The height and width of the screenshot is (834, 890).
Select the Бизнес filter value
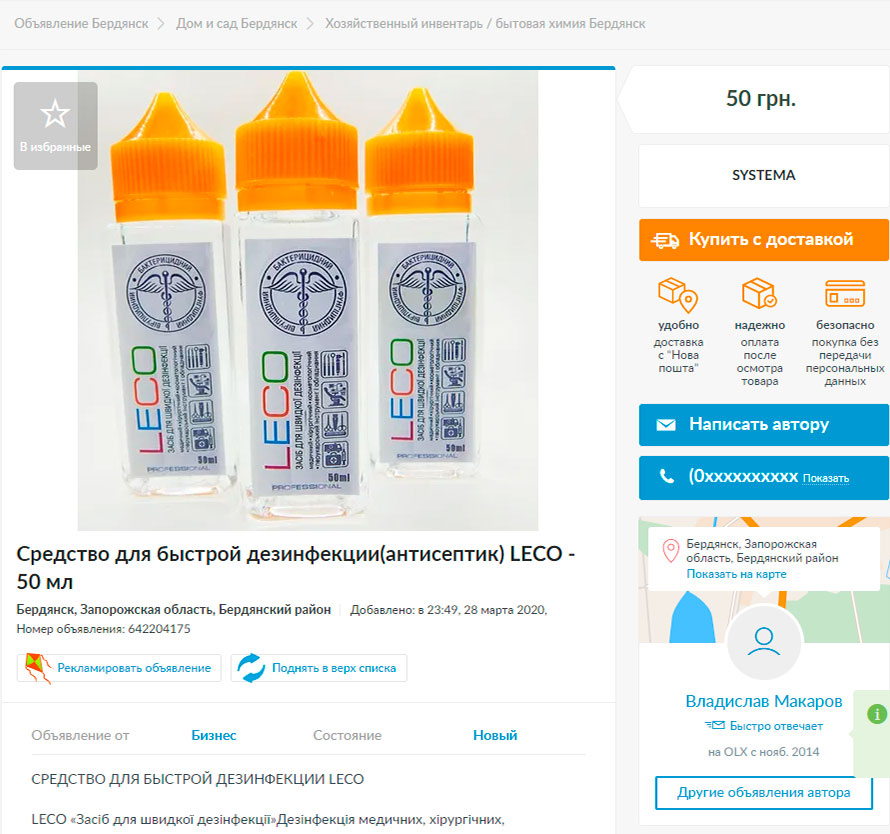[x=214, y=735]
